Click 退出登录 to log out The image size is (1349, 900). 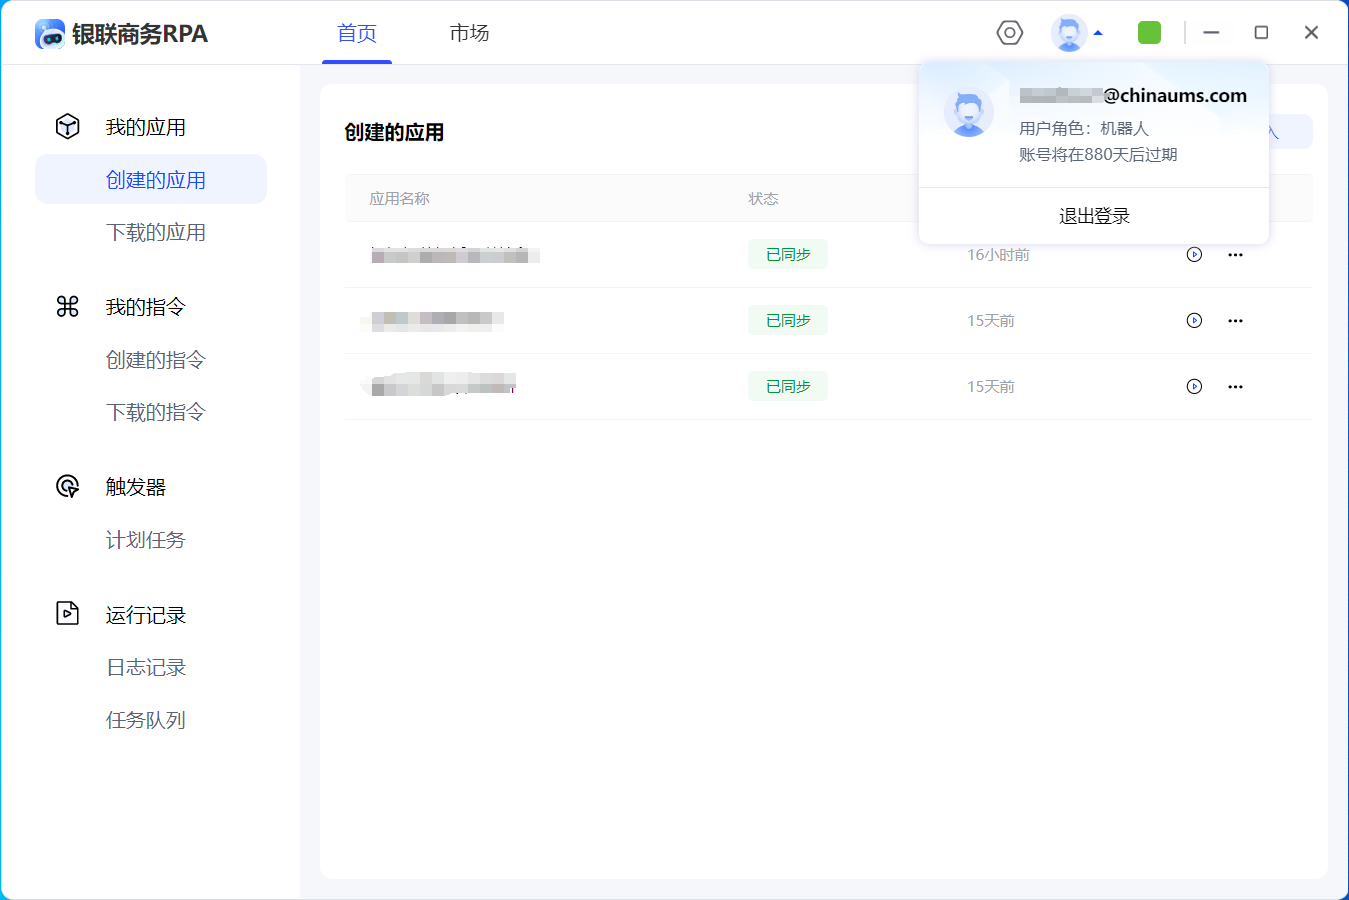tap(1094, 216)
